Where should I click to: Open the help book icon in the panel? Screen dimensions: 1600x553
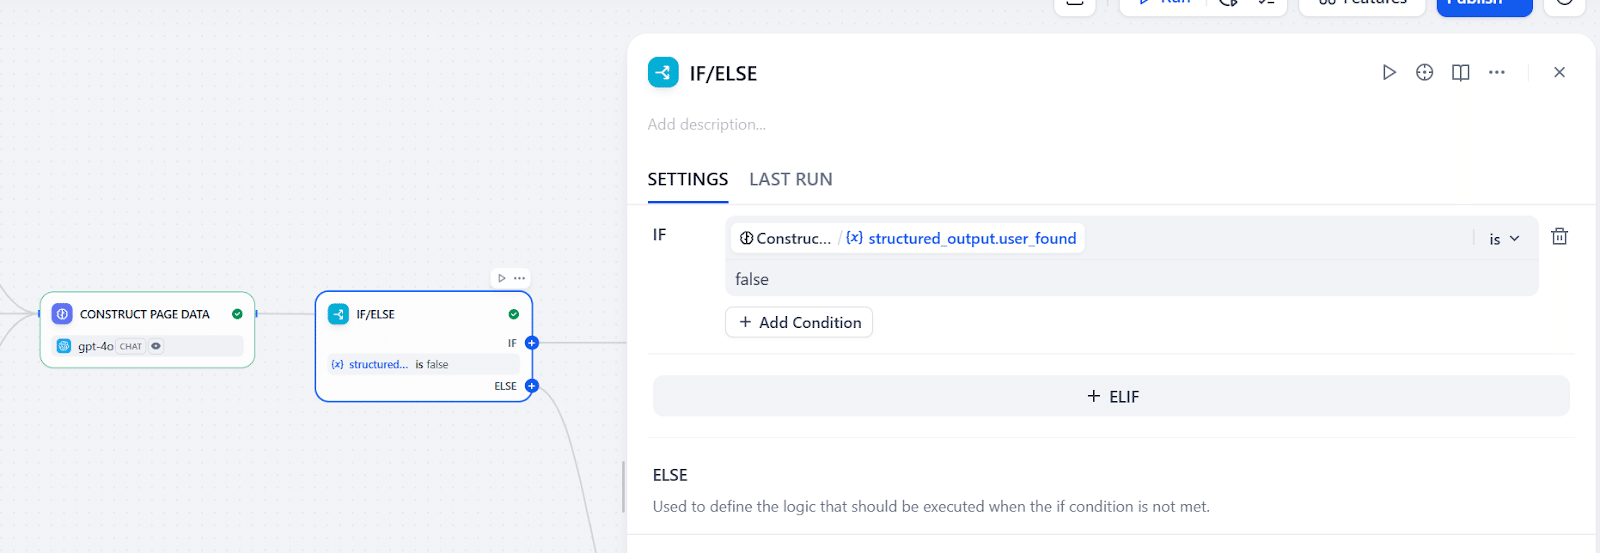[1461, 72]
